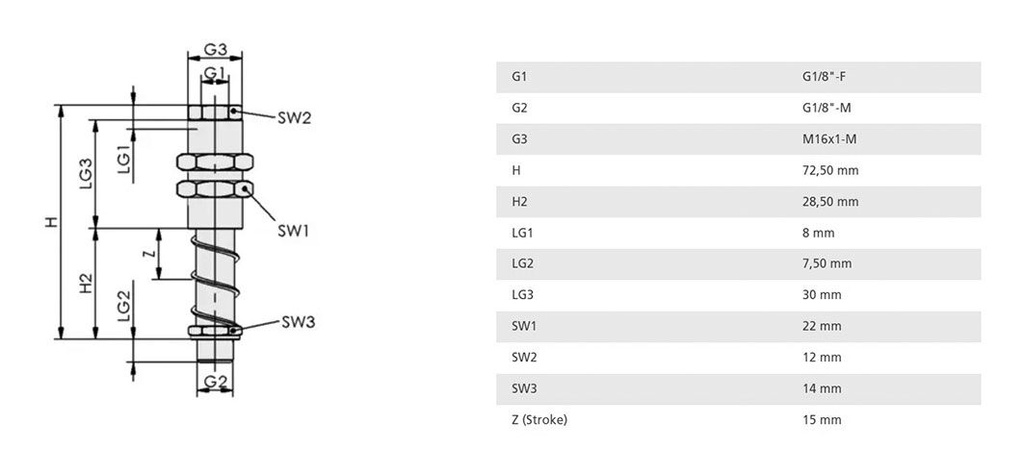1024x473 pixels.
Task: Click the SW1 label in the diagram
Action: (293, 231)
